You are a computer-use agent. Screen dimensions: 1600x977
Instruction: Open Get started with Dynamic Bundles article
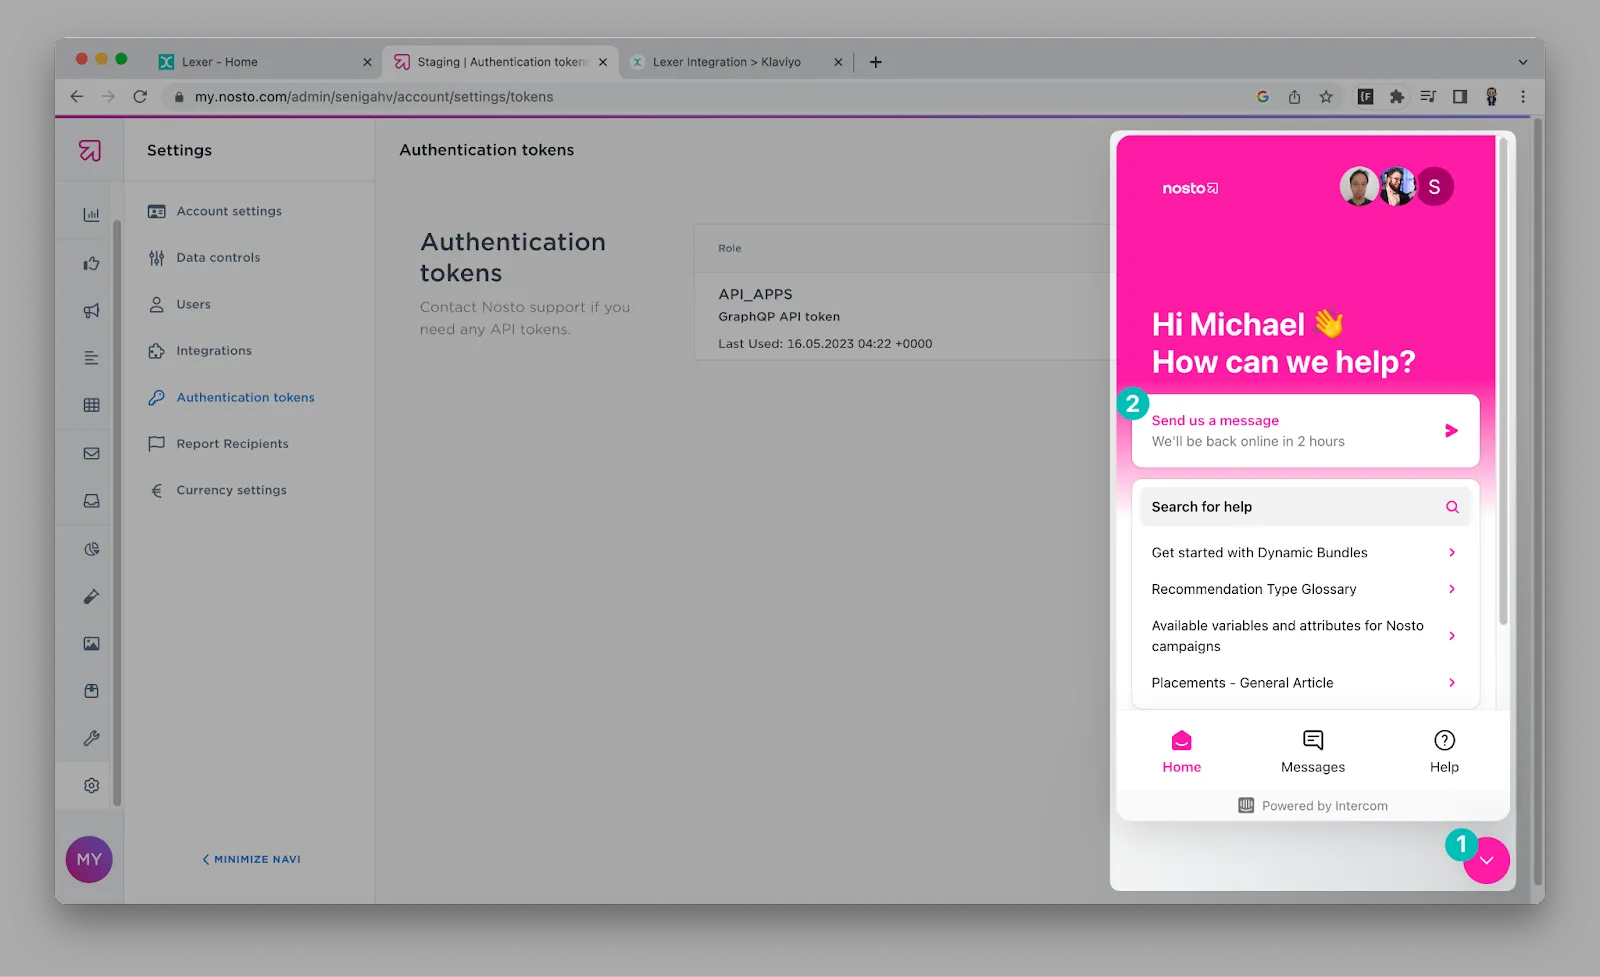[x=1305, y=553]
